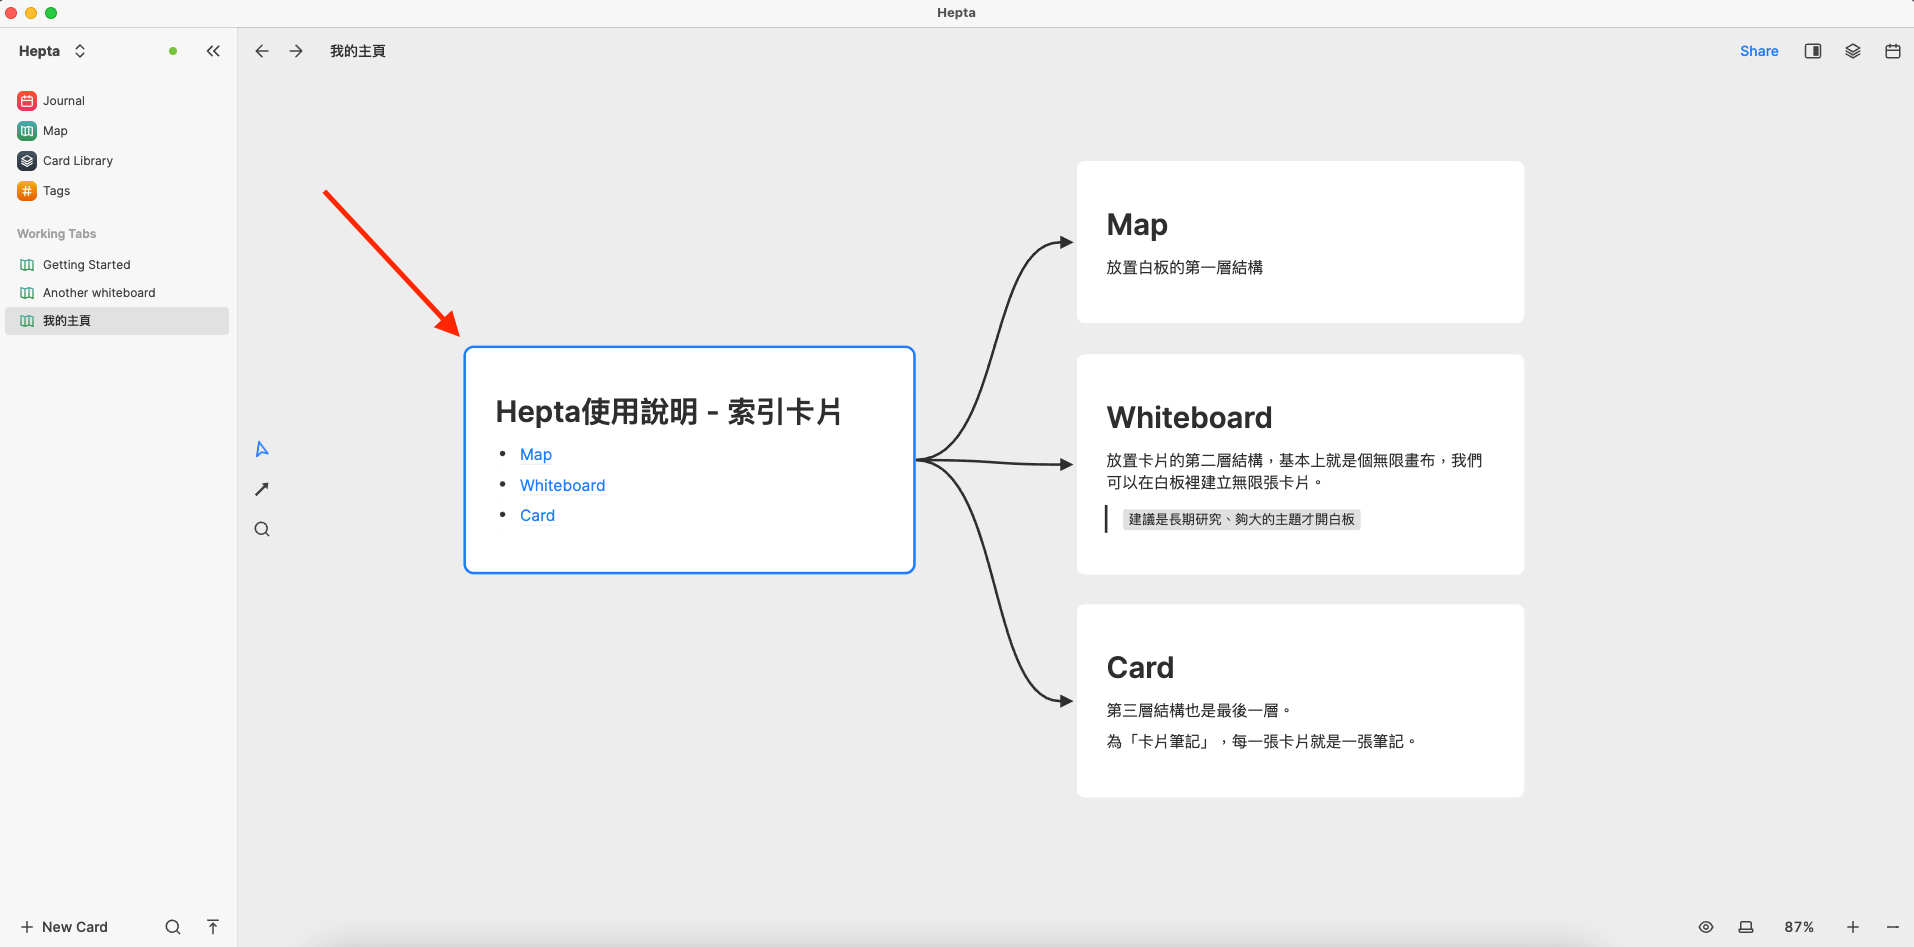1914x947 pixels.
Task: Click the bottom-bar laptop display icon
Action: pyautogui.click(x=1744, y=926)
